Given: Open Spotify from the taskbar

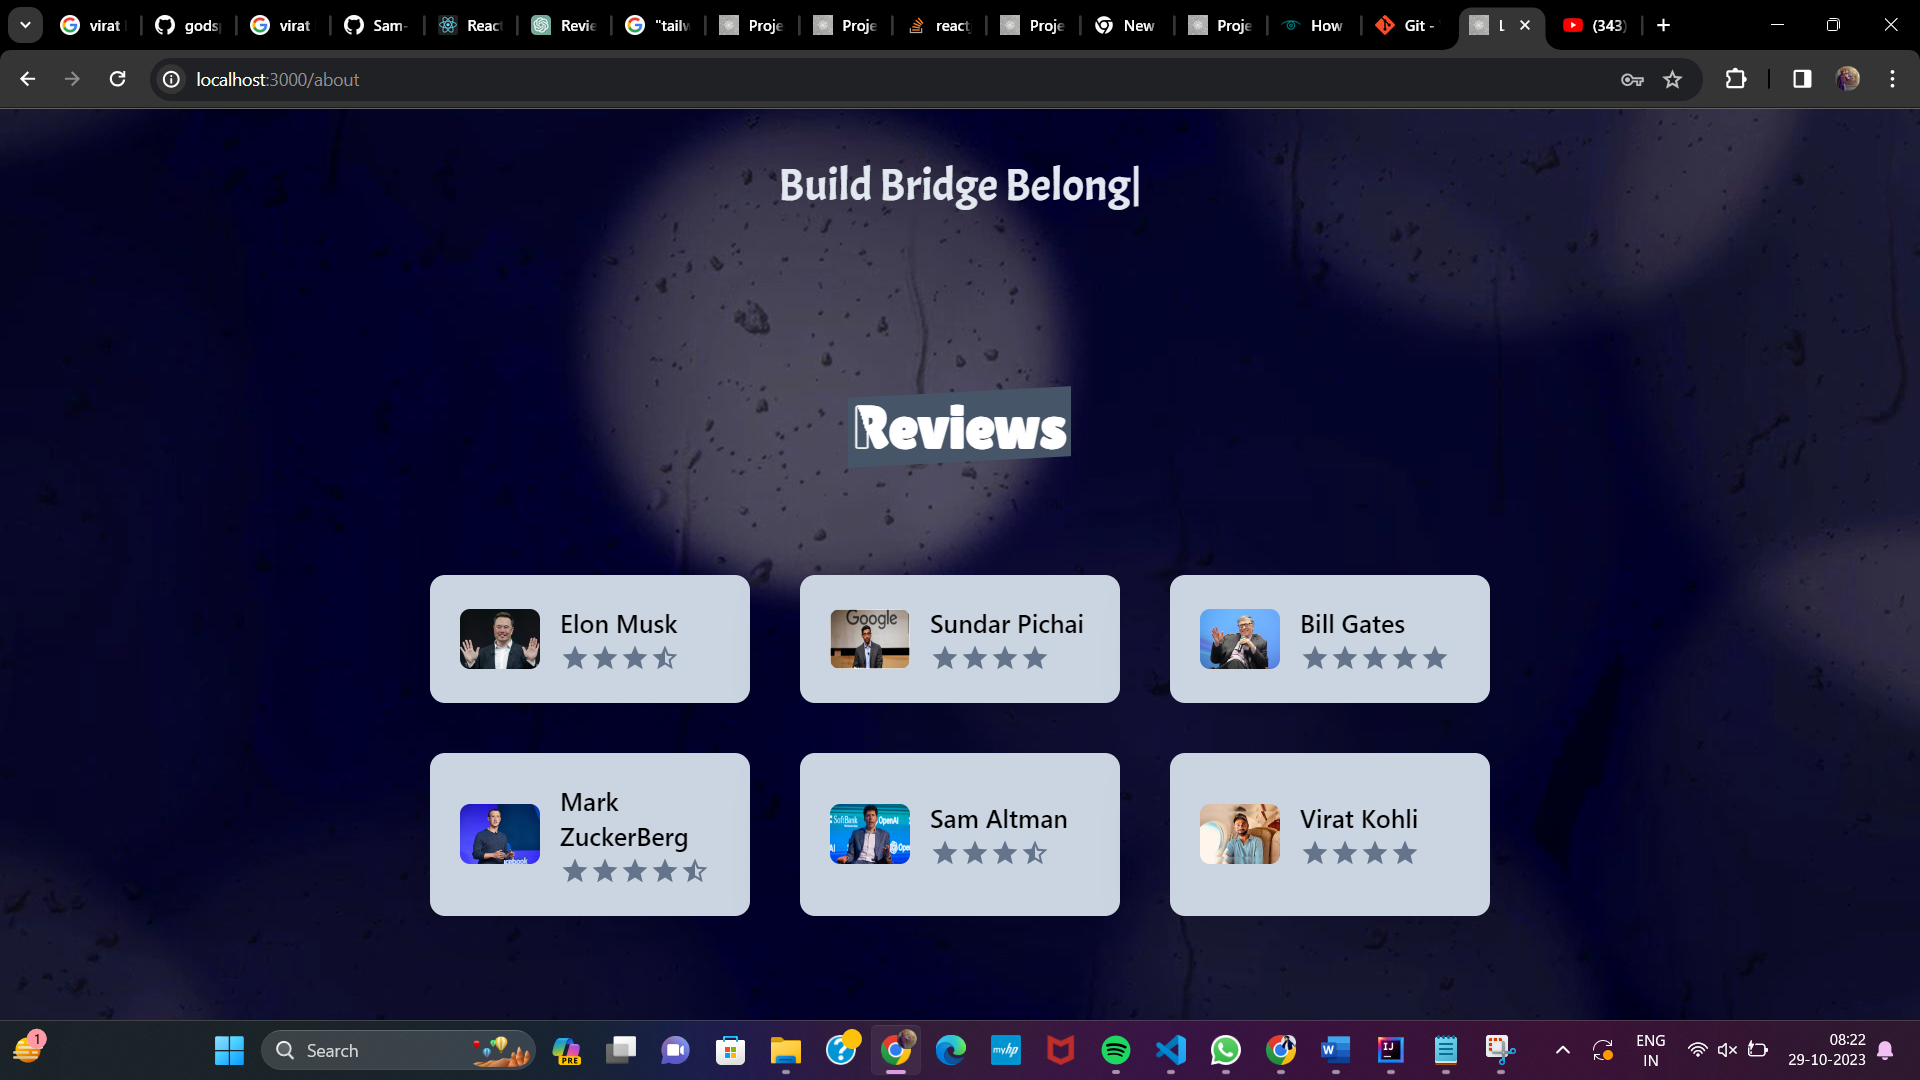Looking at the screenshot, I should point(1115,1050).
